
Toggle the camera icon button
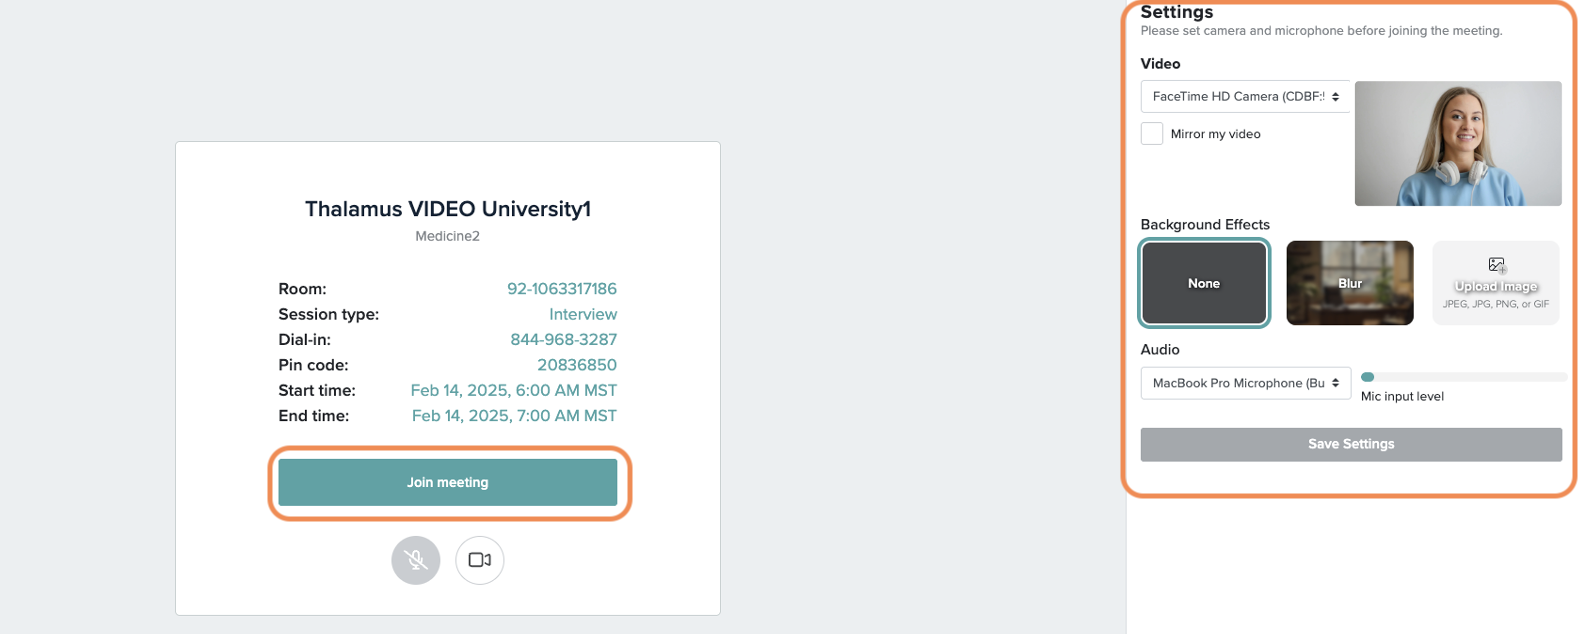pos(480,560)
